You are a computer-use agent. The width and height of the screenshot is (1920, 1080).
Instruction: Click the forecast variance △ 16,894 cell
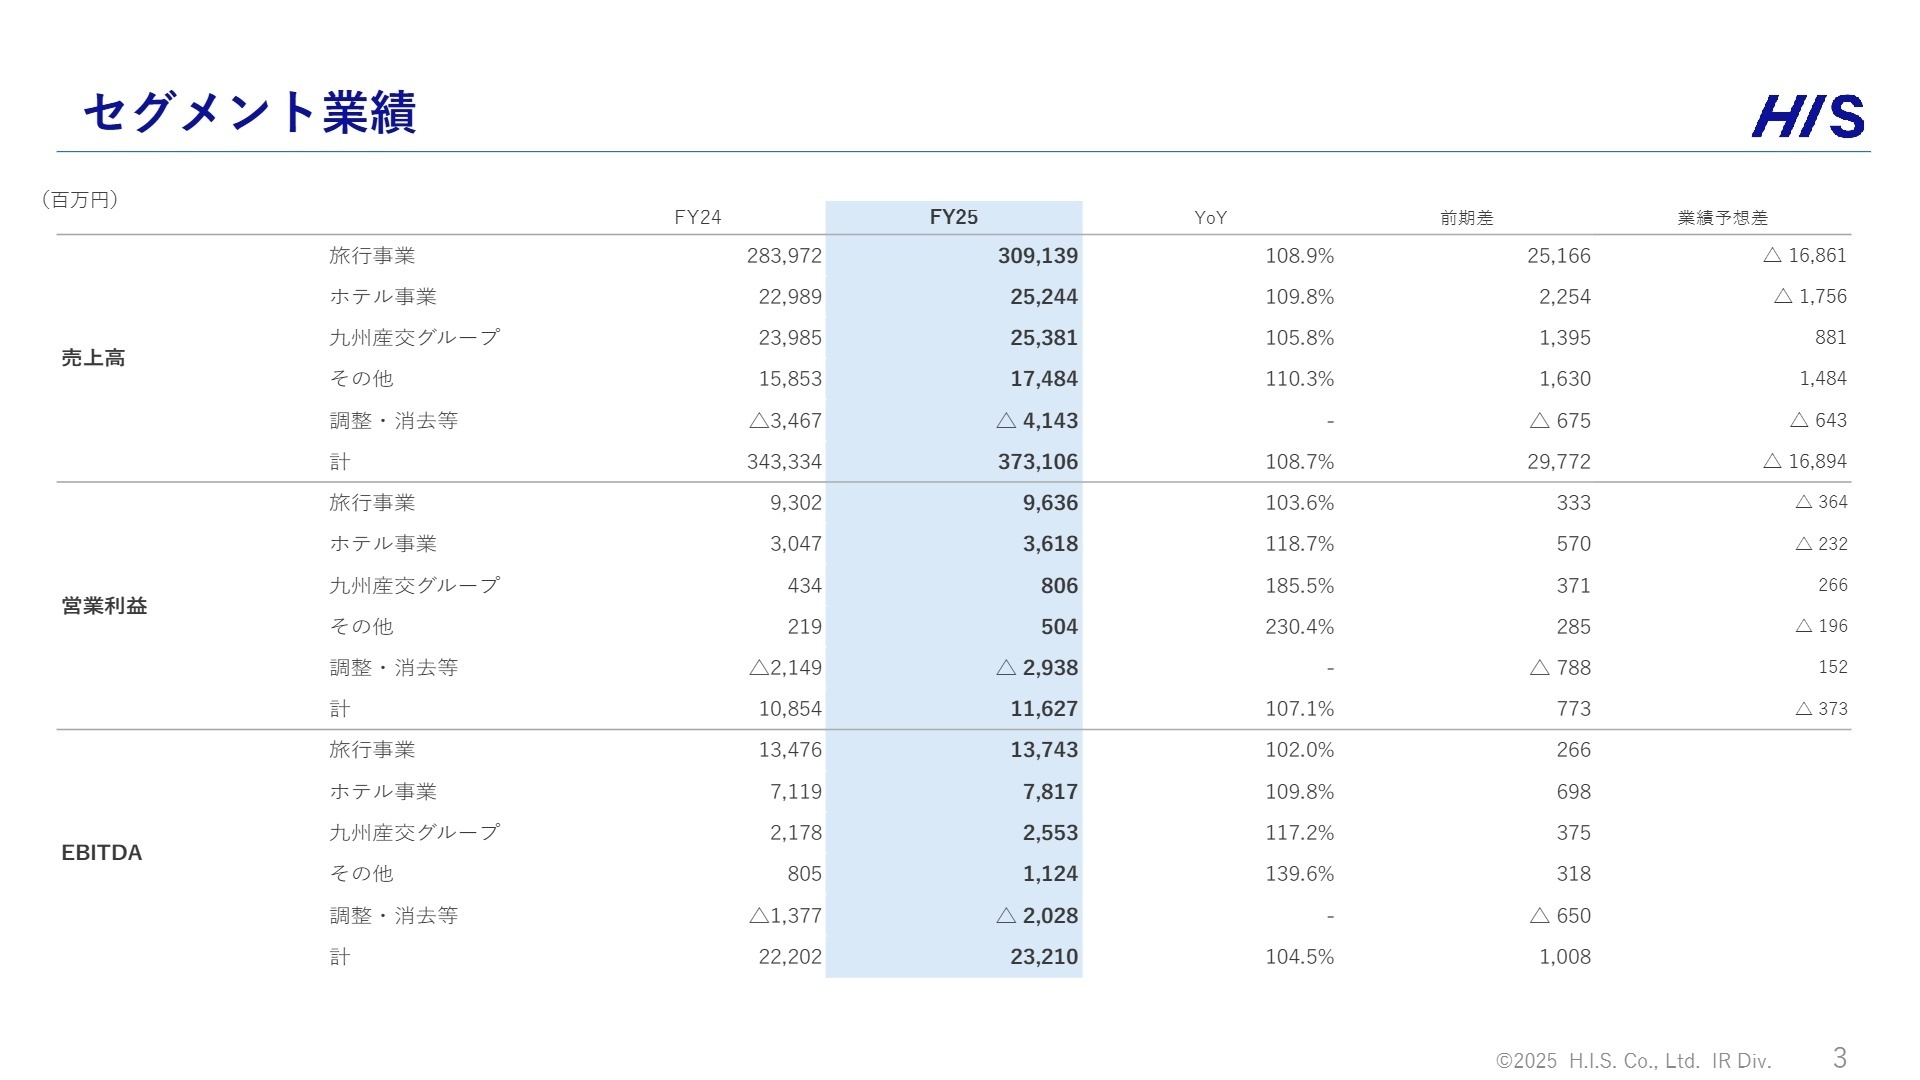(1804, 462)
